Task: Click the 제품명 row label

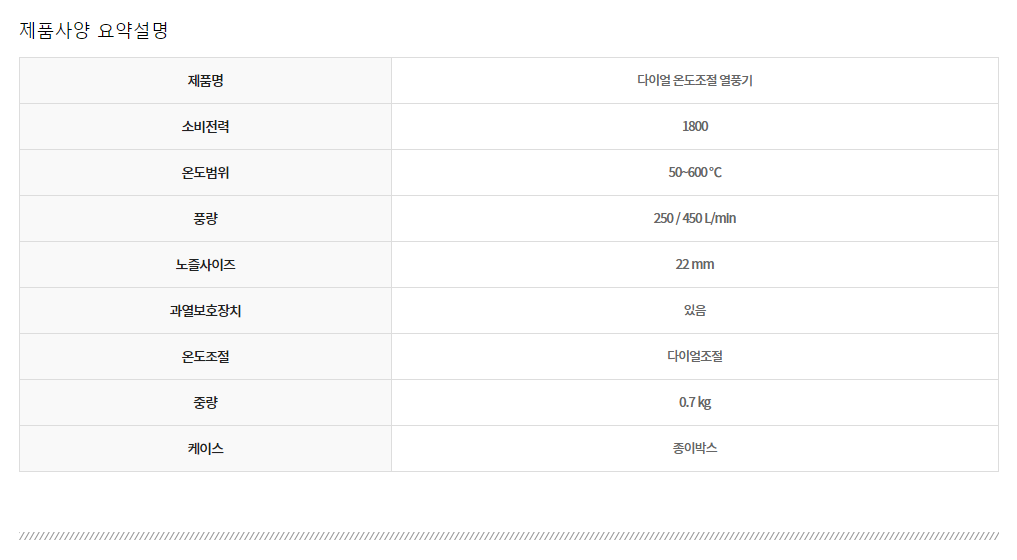Action: (205, 81)
